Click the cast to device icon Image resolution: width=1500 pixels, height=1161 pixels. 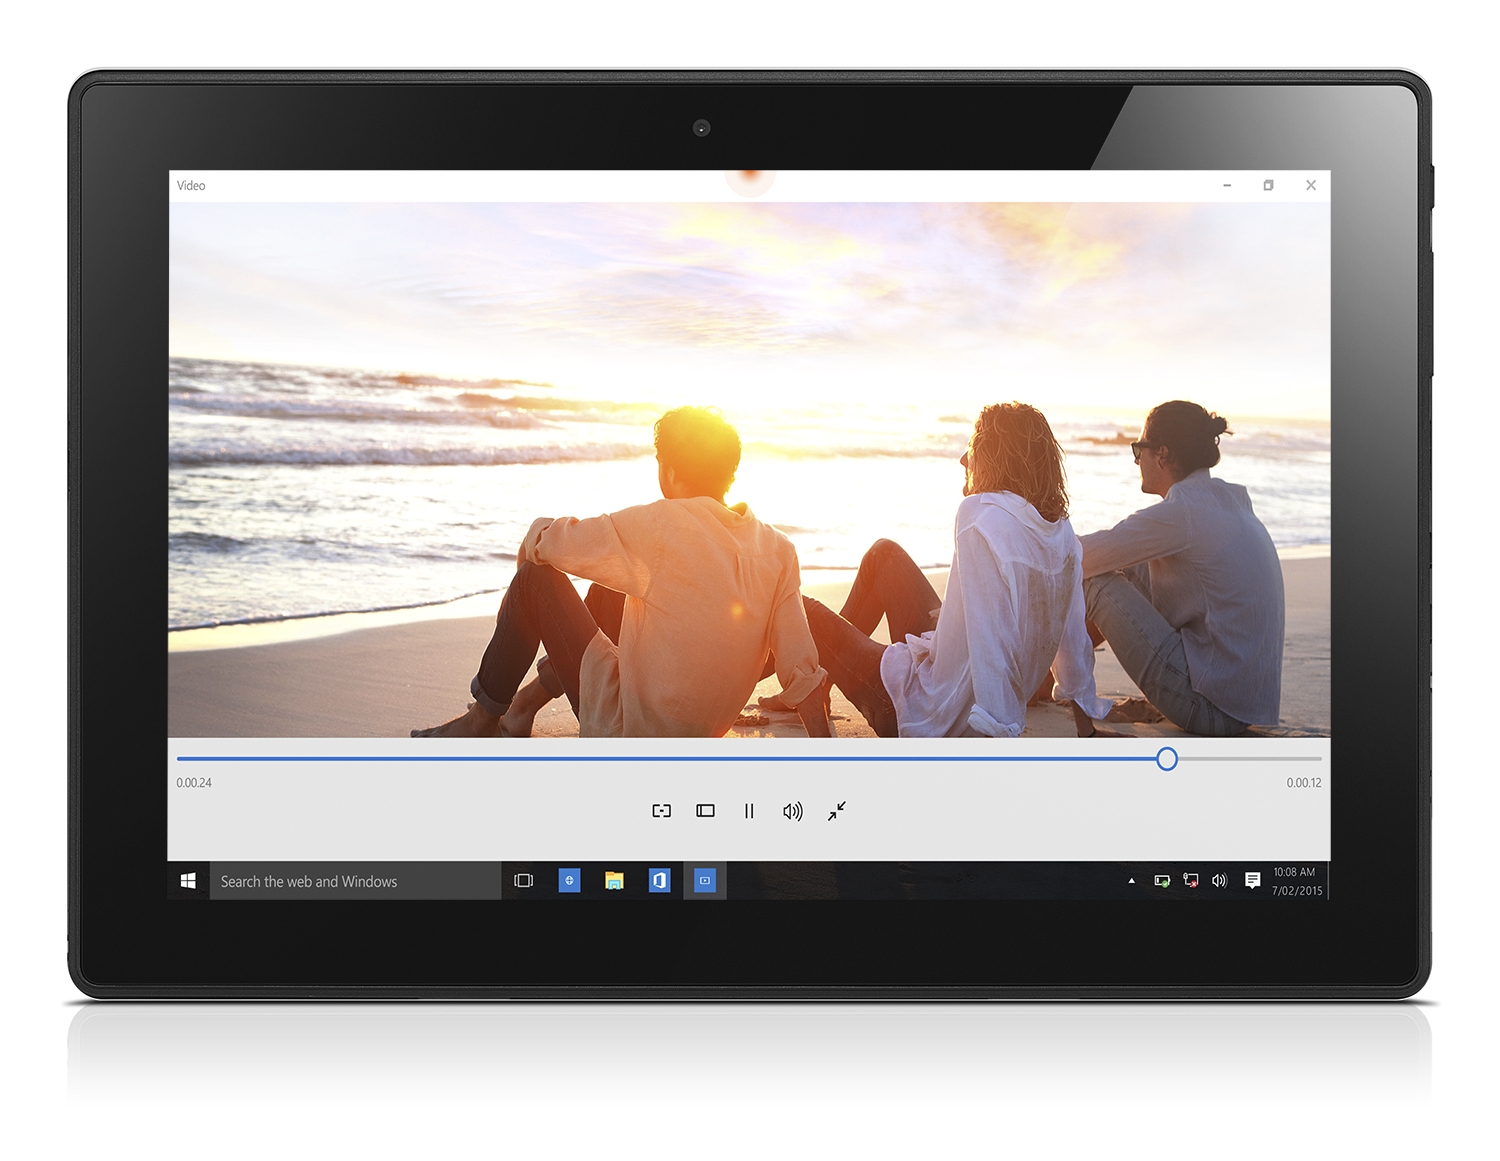point(661,811)
